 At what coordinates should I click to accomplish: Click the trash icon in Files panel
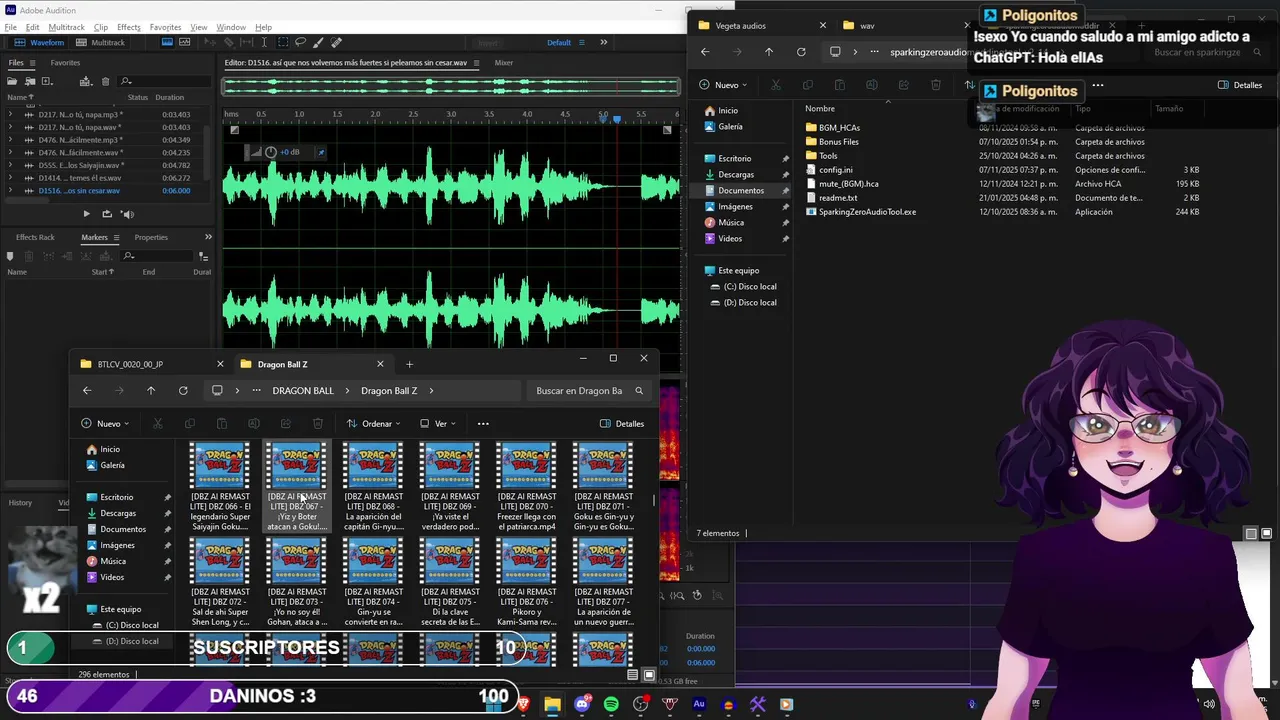(x=105, y=81)
